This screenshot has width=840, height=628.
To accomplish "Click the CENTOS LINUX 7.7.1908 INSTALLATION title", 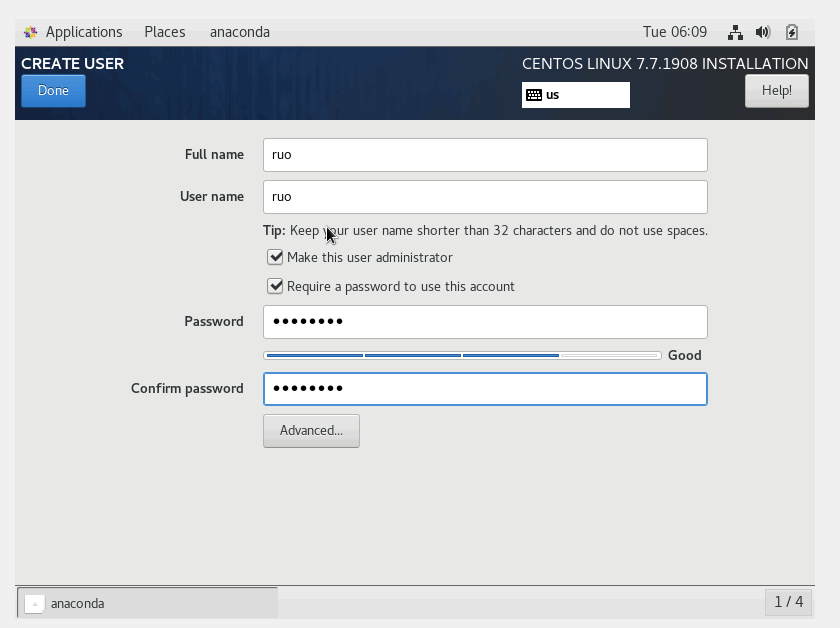I will point(665,64).
